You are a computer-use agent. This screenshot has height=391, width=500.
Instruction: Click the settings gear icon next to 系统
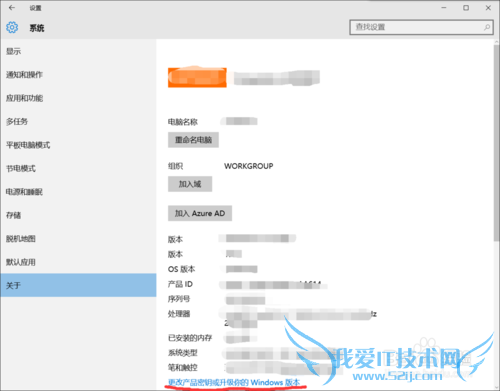12,27
